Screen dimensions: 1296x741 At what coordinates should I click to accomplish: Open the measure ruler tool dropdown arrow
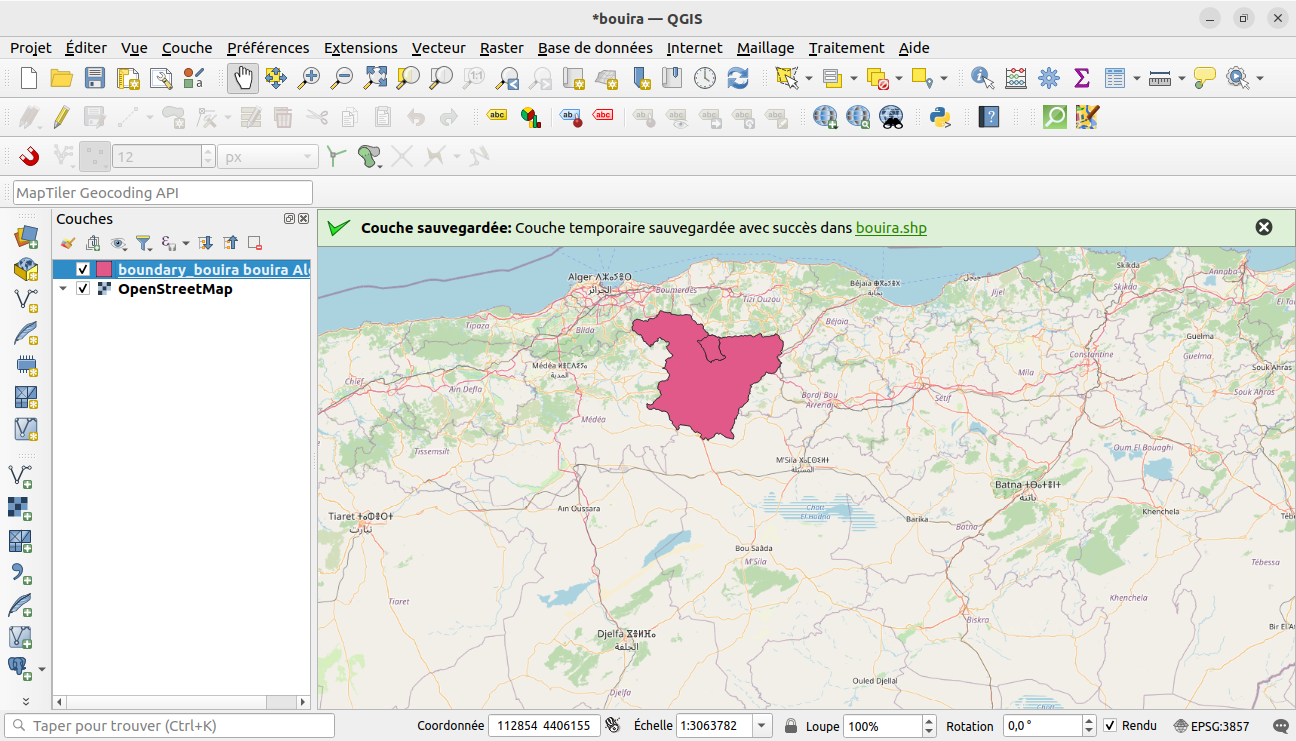(1182, 78)
